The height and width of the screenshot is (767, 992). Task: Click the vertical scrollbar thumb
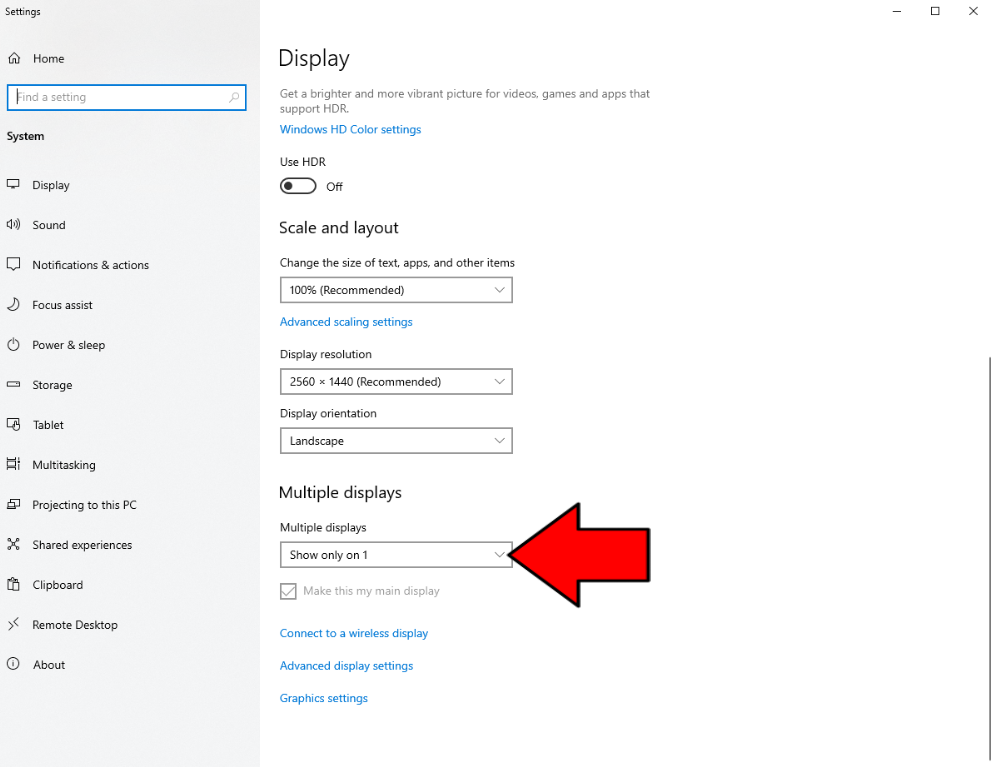(989, 558)
